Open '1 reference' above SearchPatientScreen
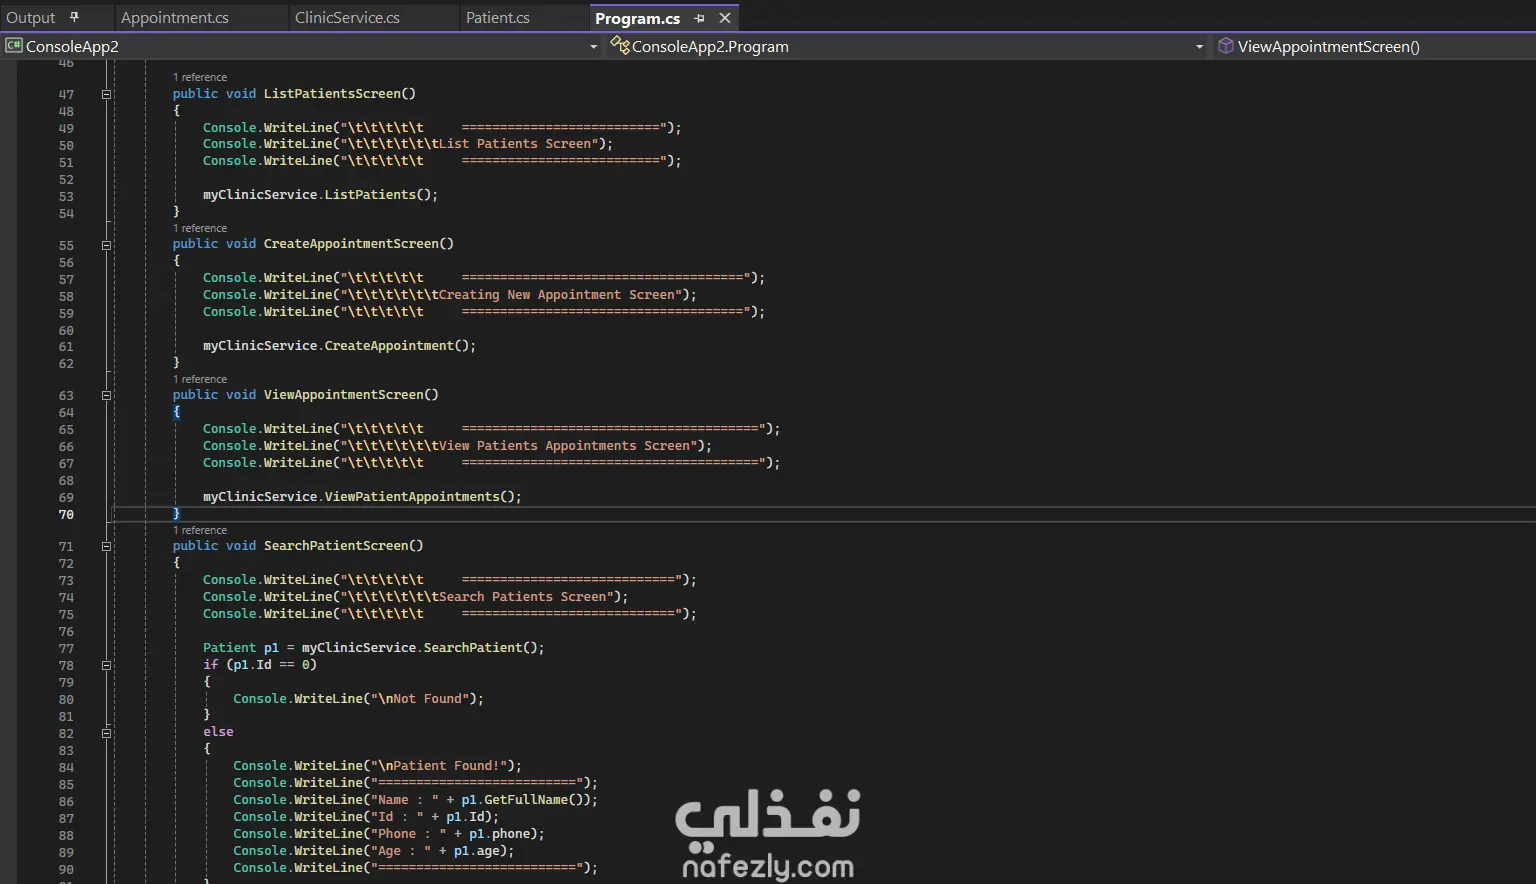Screen dimensions: 1536x884 coord(200,530)
